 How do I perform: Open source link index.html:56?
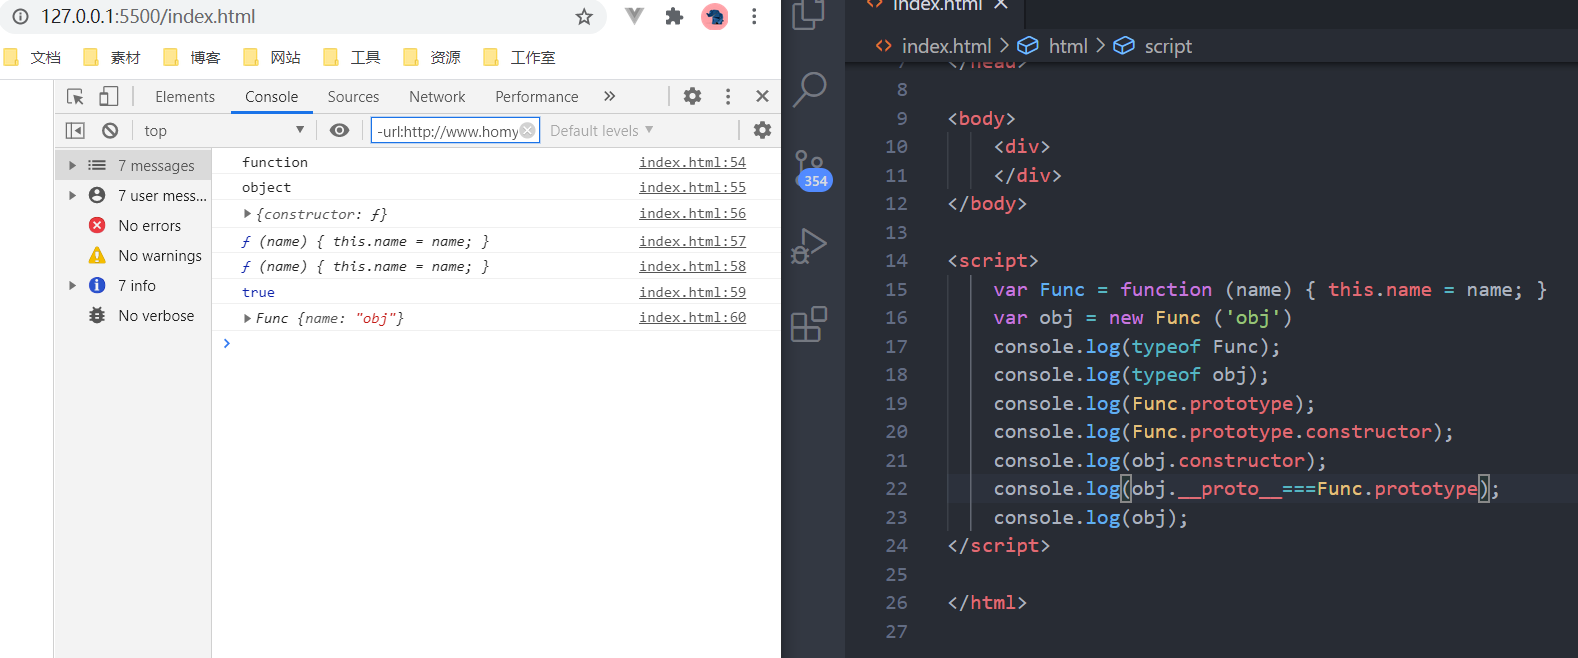click(x=692, y=213)
